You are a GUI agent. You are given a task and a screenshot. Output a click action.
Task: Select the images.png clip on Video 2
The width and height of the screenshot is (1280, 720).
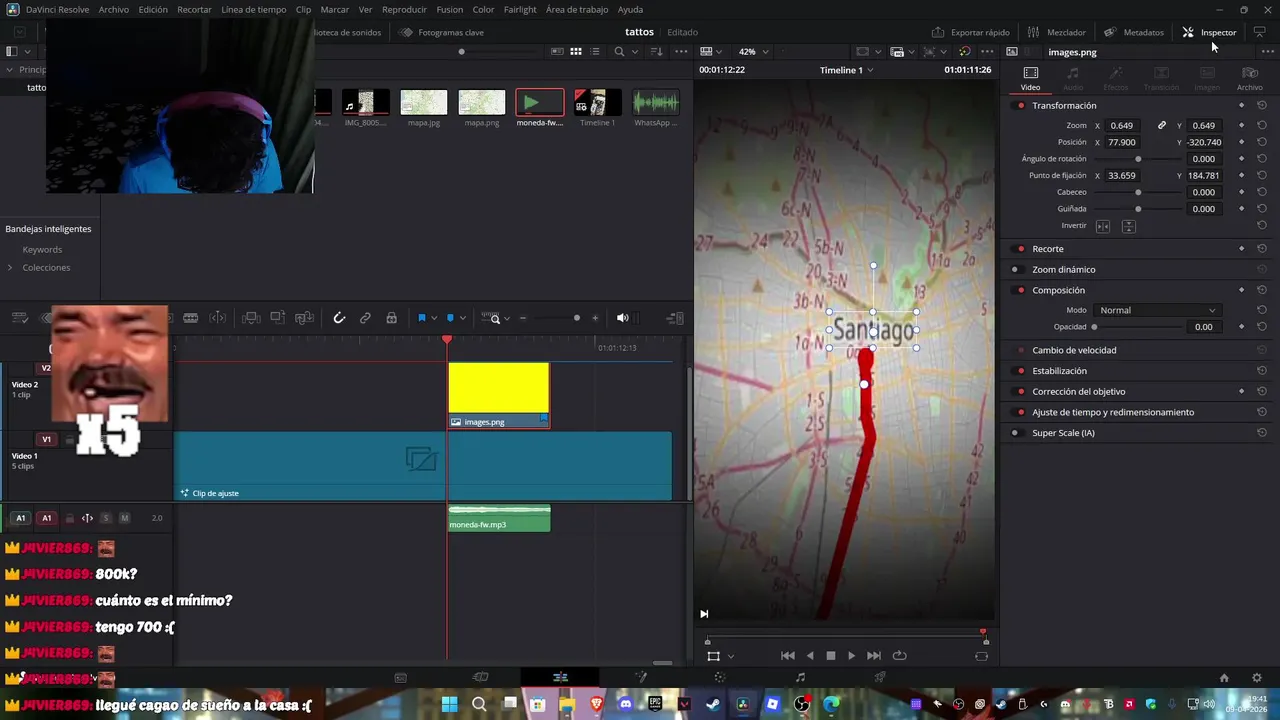tap(498, 395)
